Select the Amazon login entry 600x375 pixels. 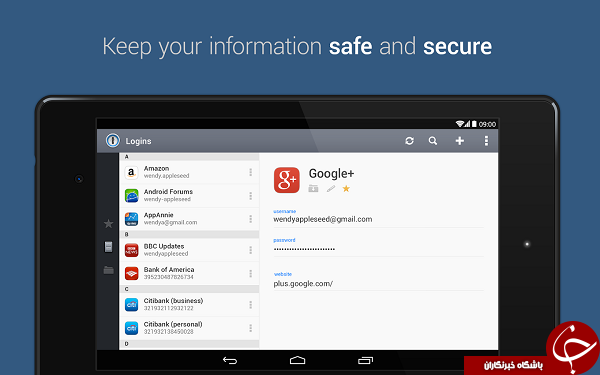click(189, 172)
